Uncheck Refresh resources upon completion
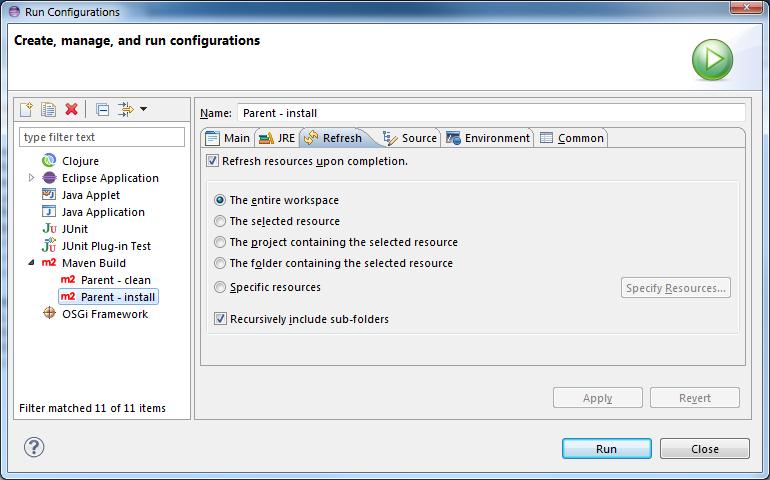Viewport: 770px width, 480px height. pyautogui.click(x=212, y=161)
